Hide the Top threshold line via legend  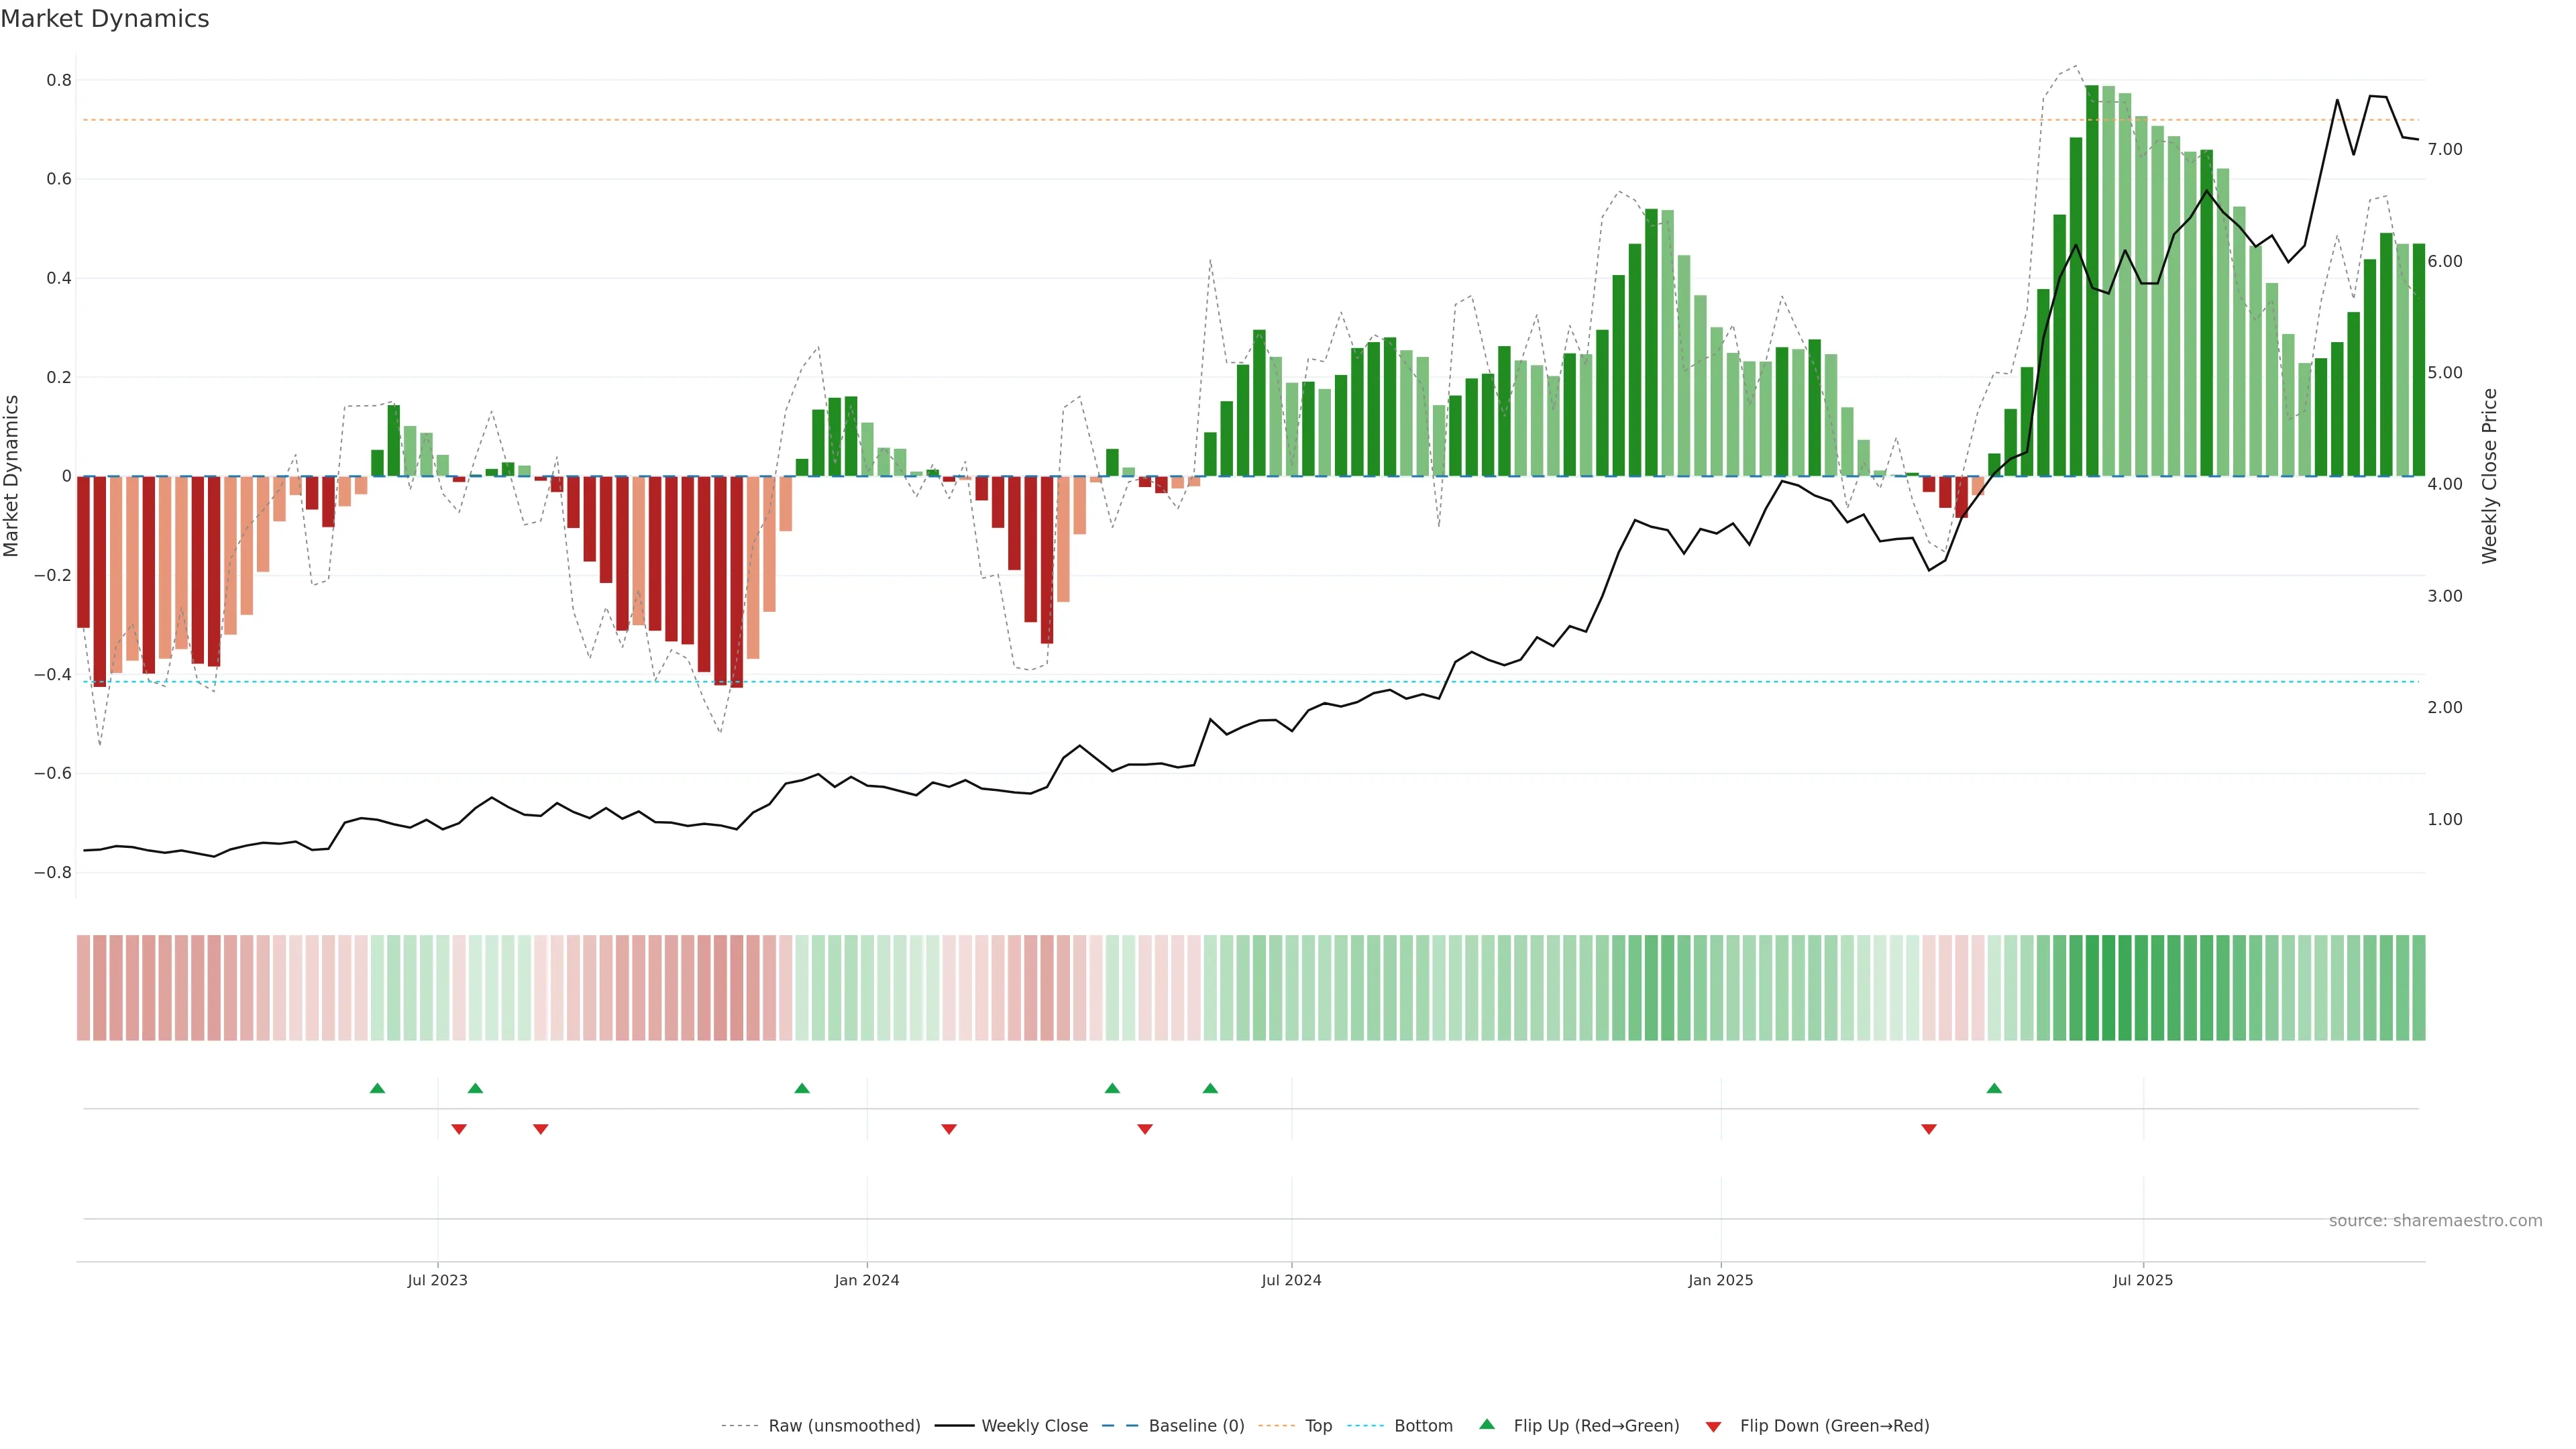pyautogui.click(x=1318, y=1426)
